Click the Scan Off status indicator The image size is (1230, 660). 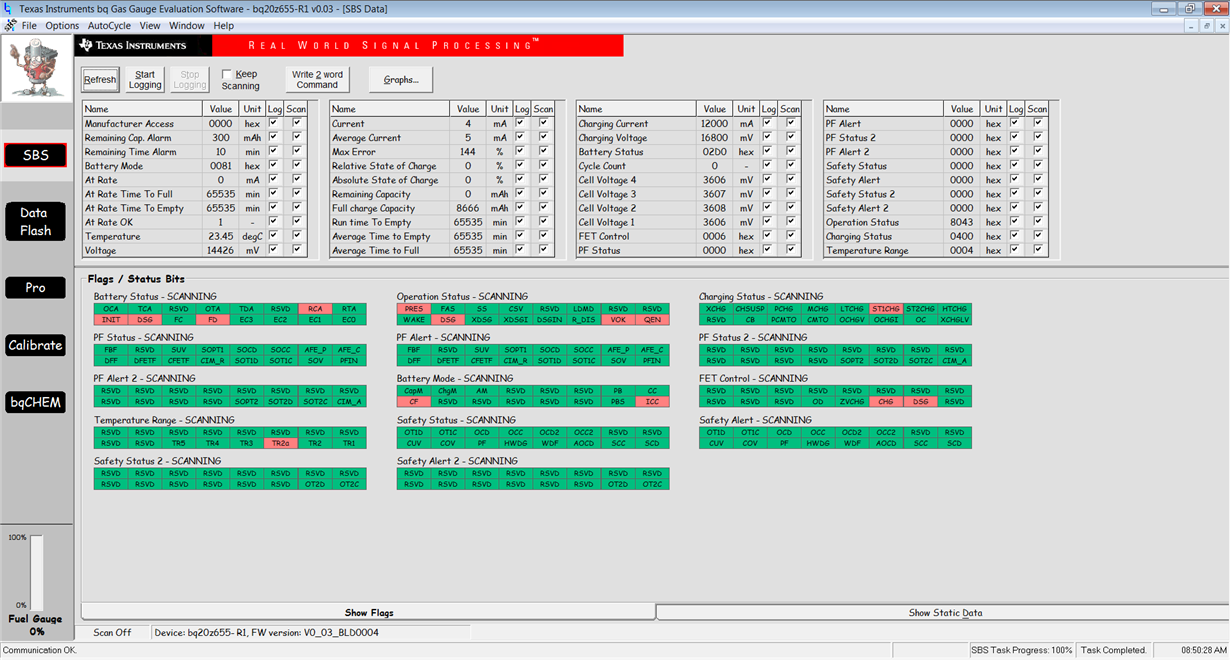coord(112,632)
